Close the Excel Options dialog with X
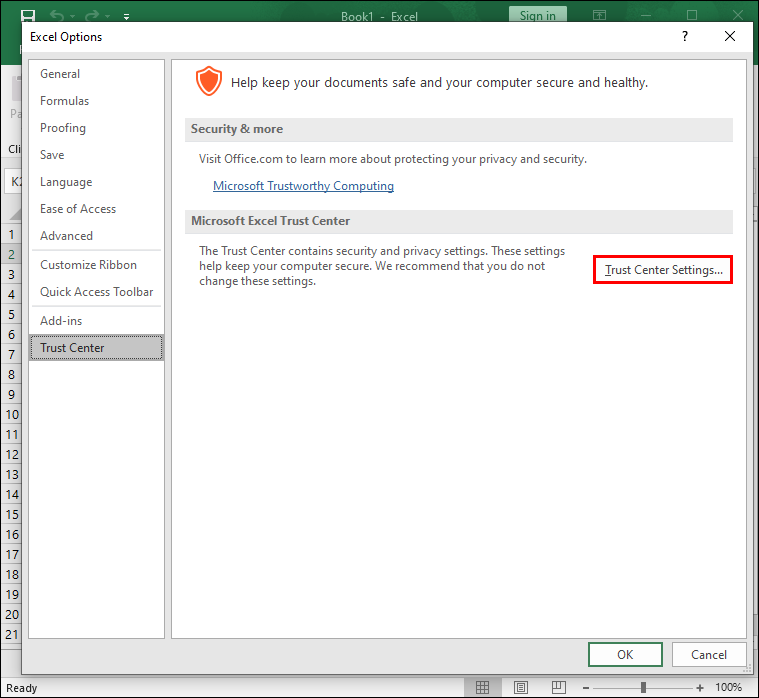Viewport: 759px width, 698px height. [729, 36]
